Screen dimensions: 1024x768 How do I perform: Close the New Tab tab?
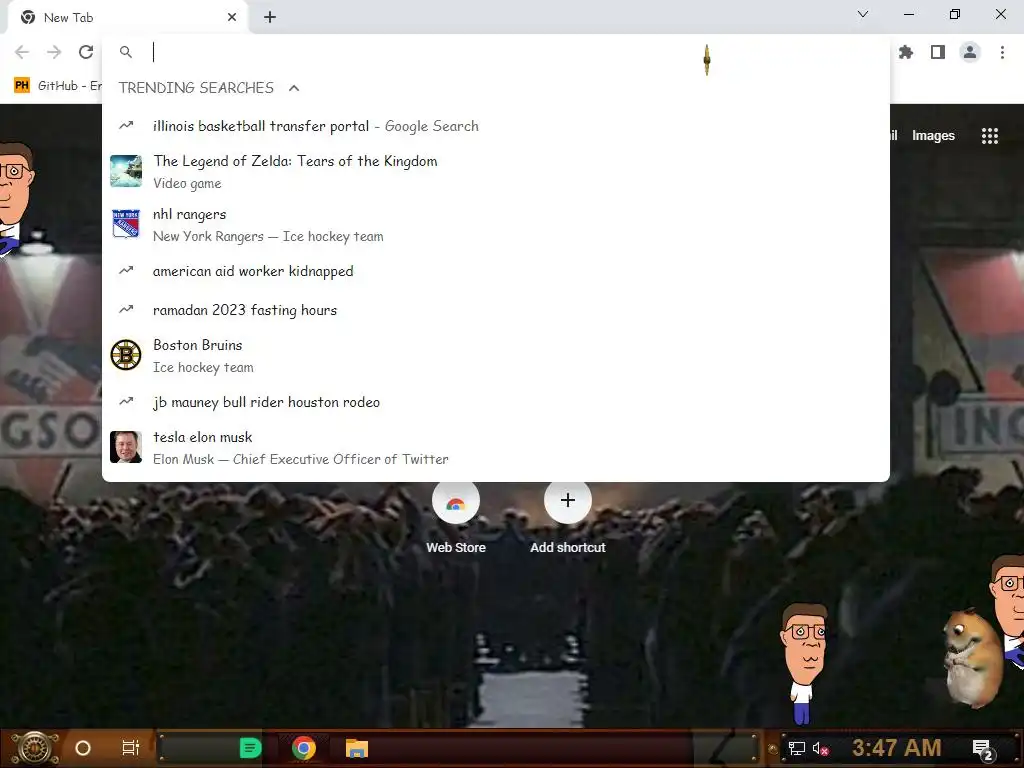pyautogui.click(x=232, y=18)
